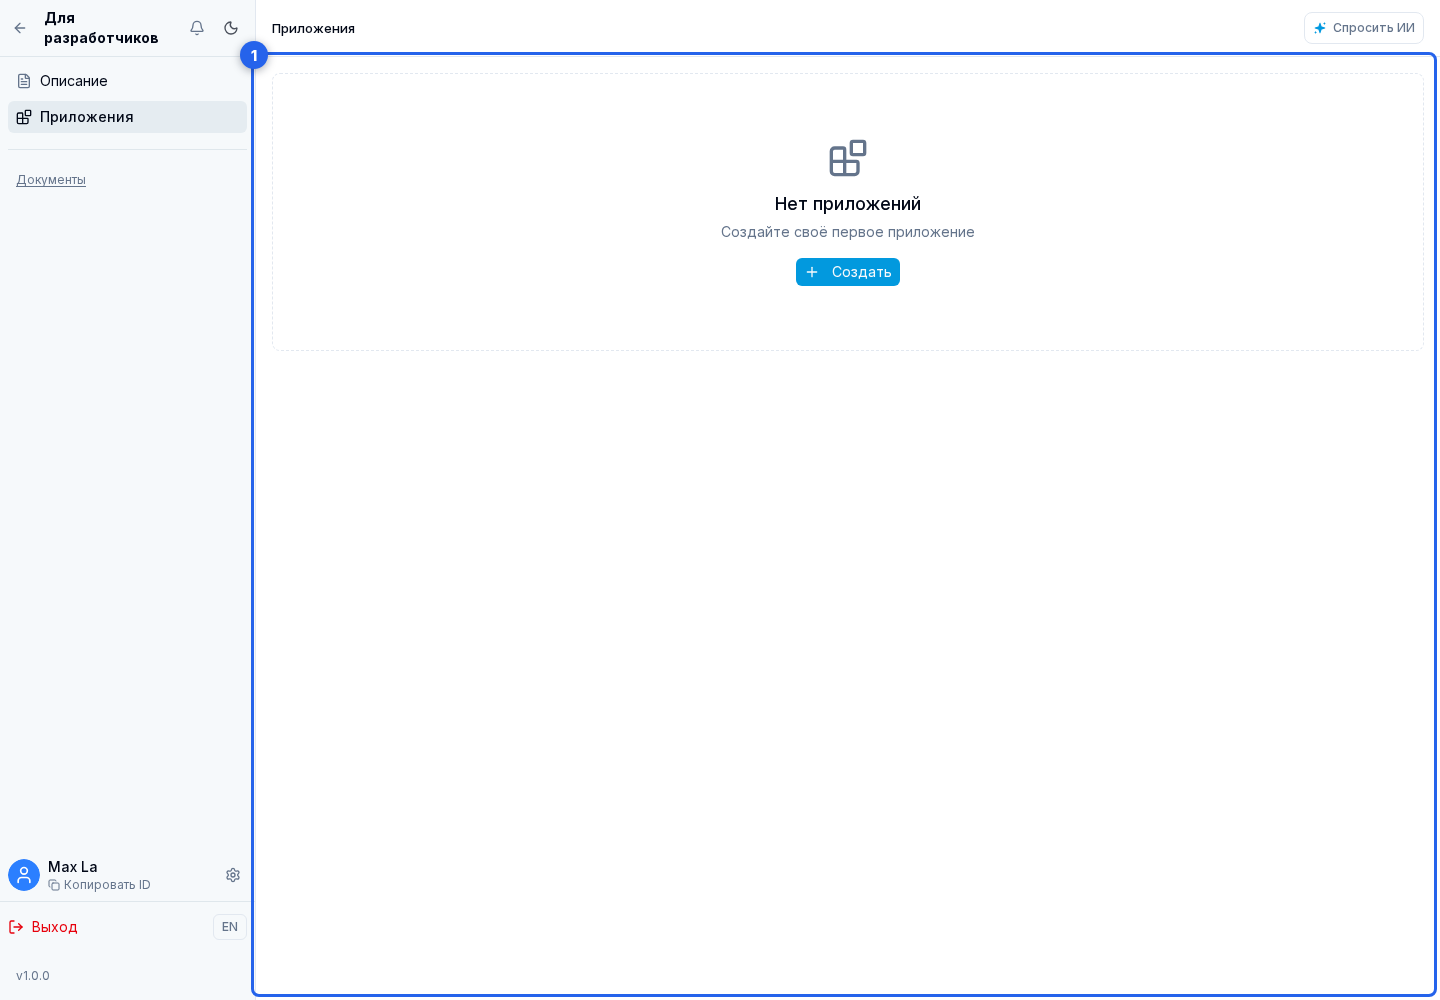The width and height of the screenshot is (1440, 1000).
Task: Click the plus icon on Создать
Action: 812,272
